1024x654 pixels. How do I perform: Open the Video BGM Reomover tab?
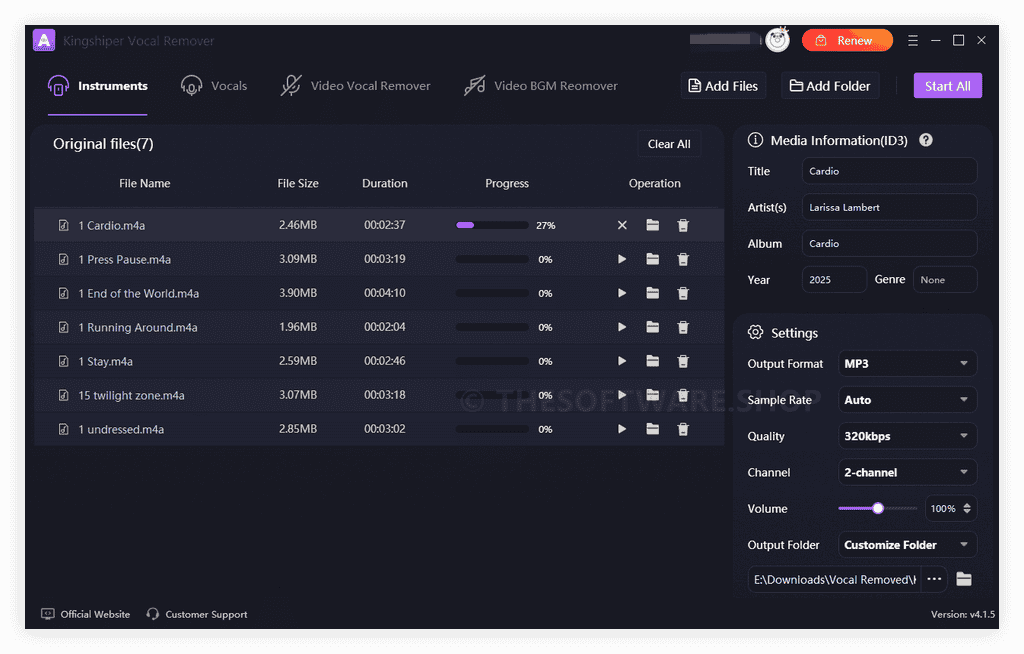tap(540, 86)
